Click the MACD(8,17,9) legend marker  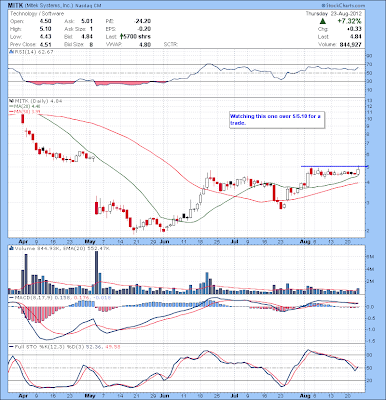tap(11, 297)
